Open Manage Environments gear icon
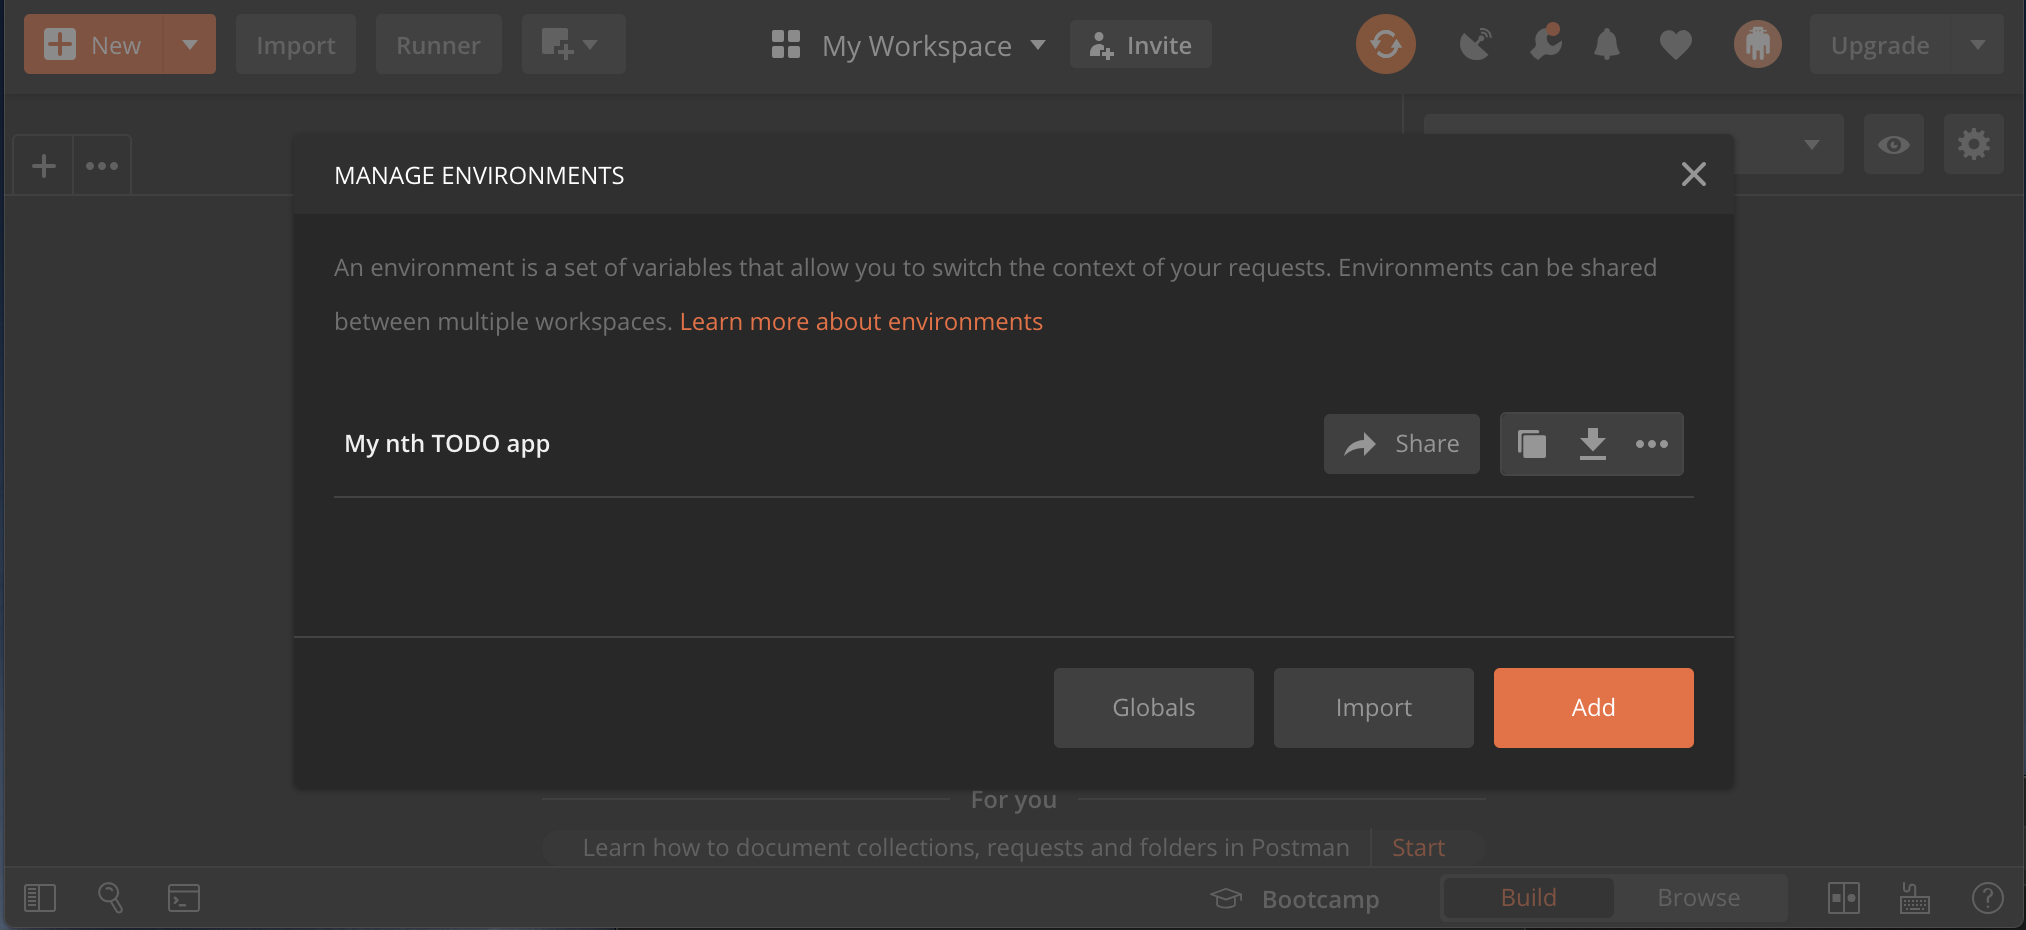The width and height of the screenshot is (2026, 930). point(1973,144)
